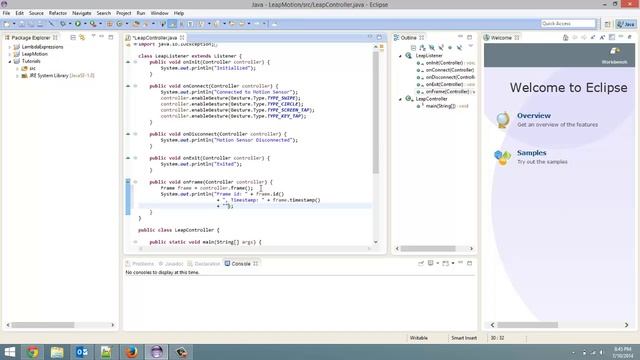Click the Welcome Home icon

565,38
